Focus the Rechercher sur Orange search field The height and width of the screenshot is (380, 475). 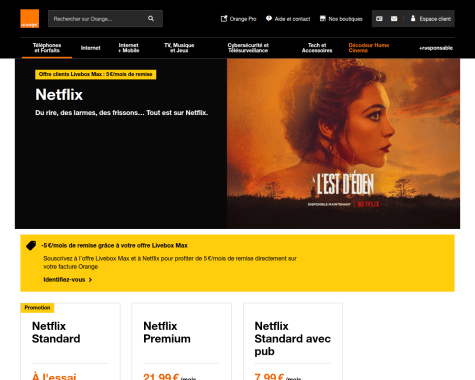click(105, 19)
